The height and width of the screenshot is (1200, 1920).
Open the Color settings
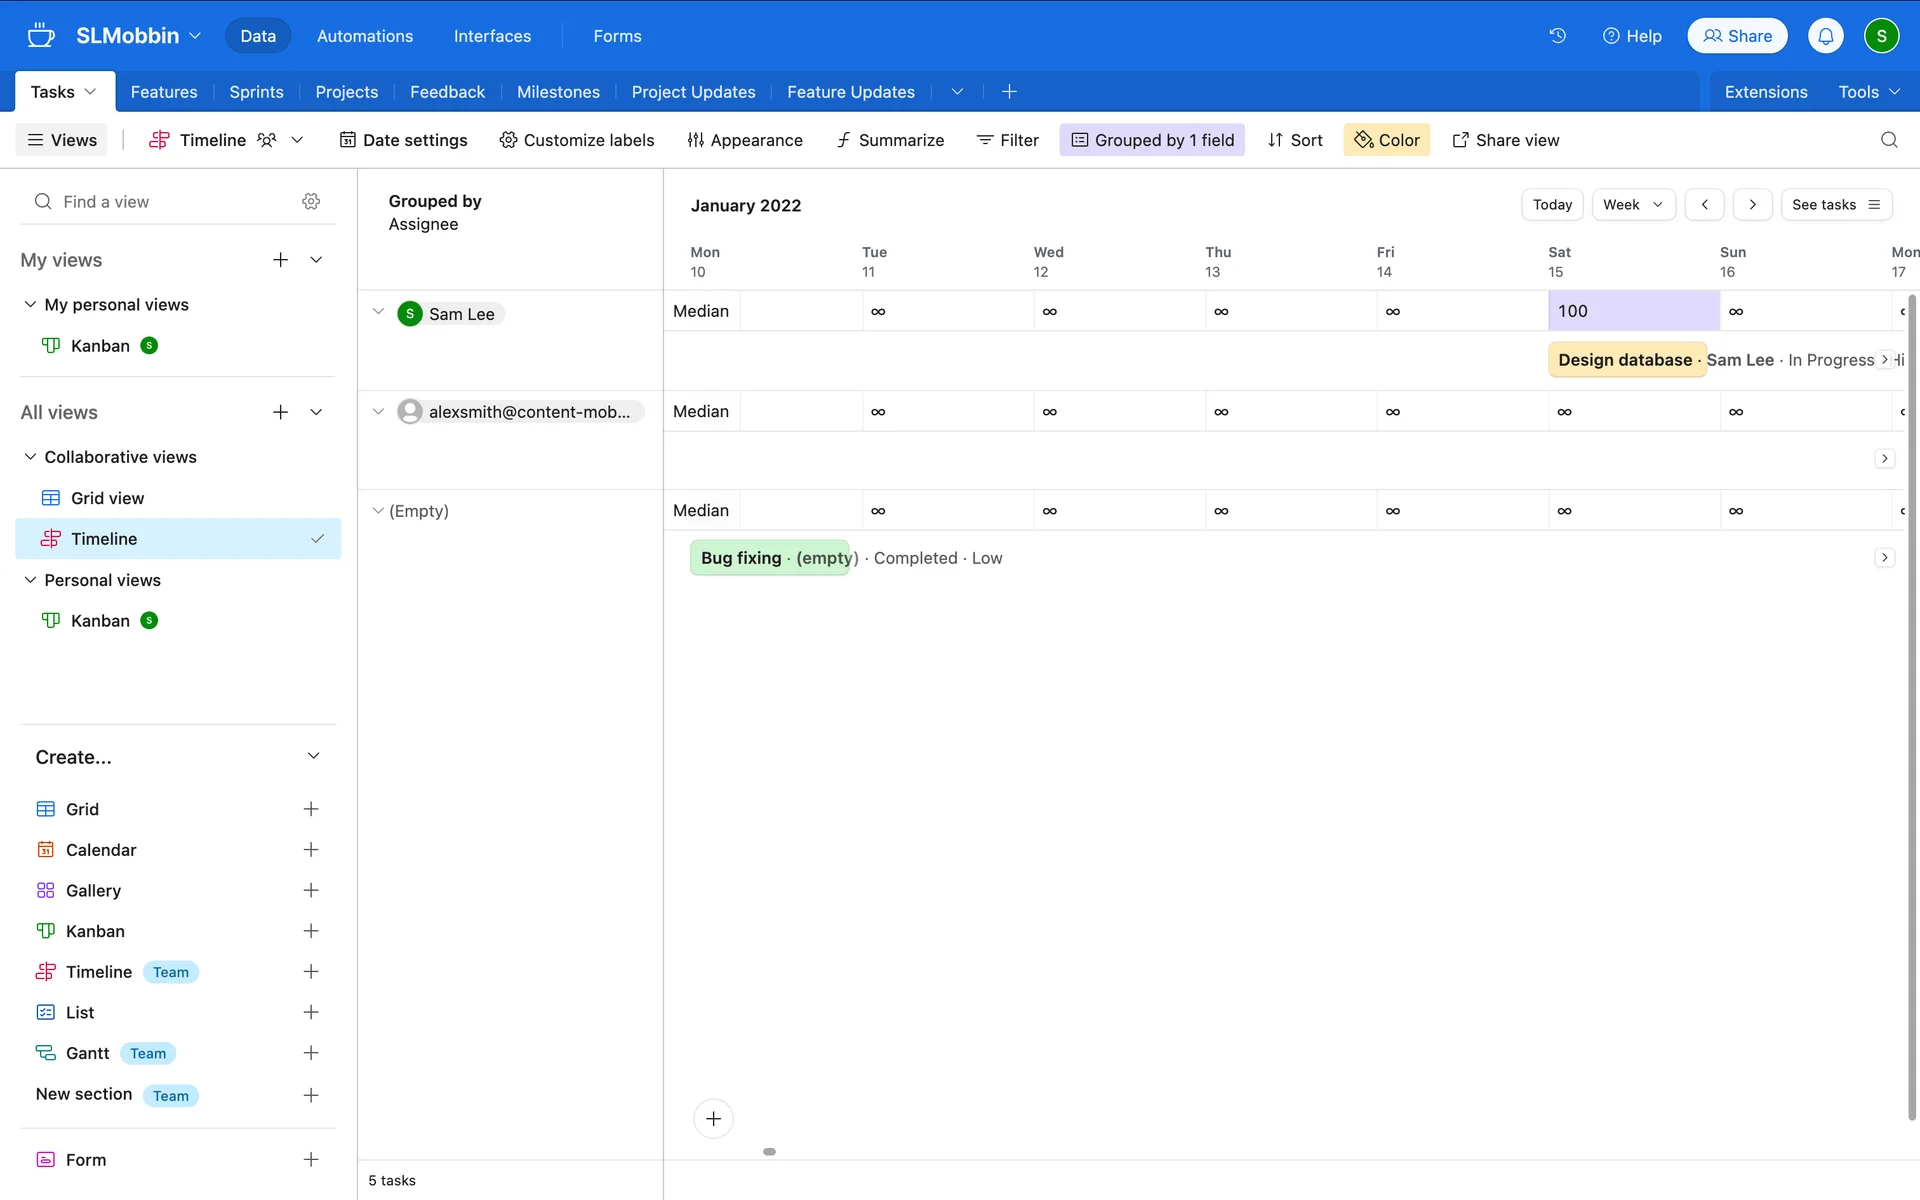click(1386, 140)
